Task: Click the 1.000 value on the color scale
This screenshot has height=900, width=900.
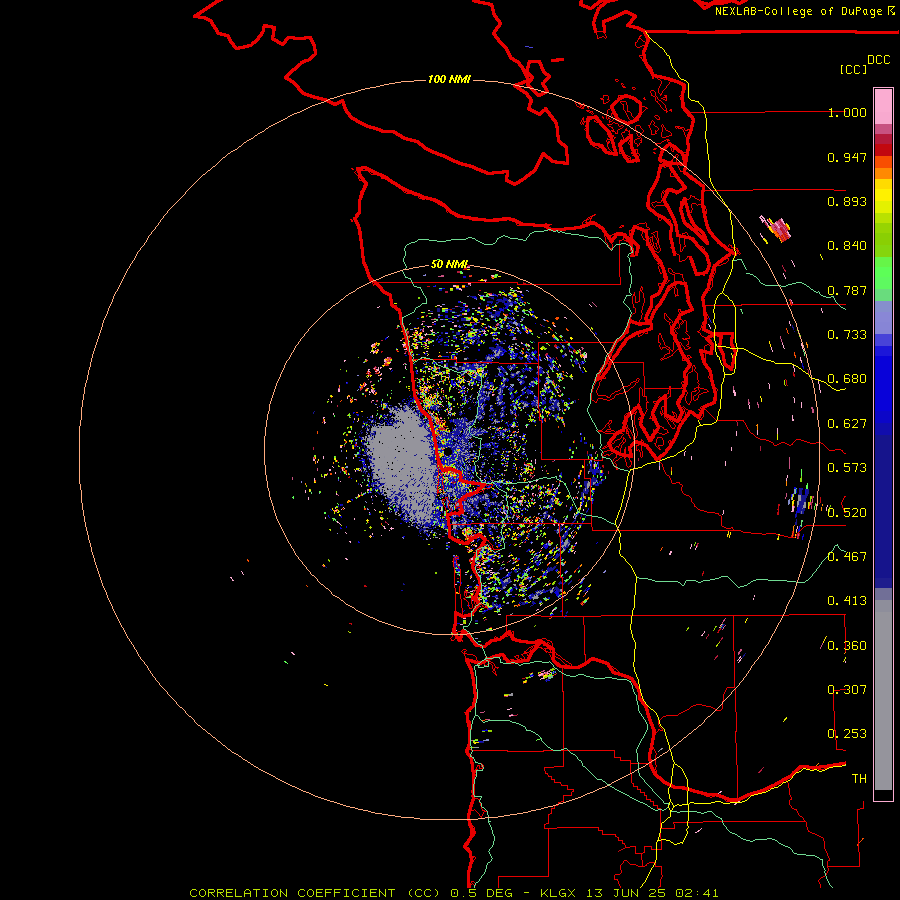Action: 847,112
